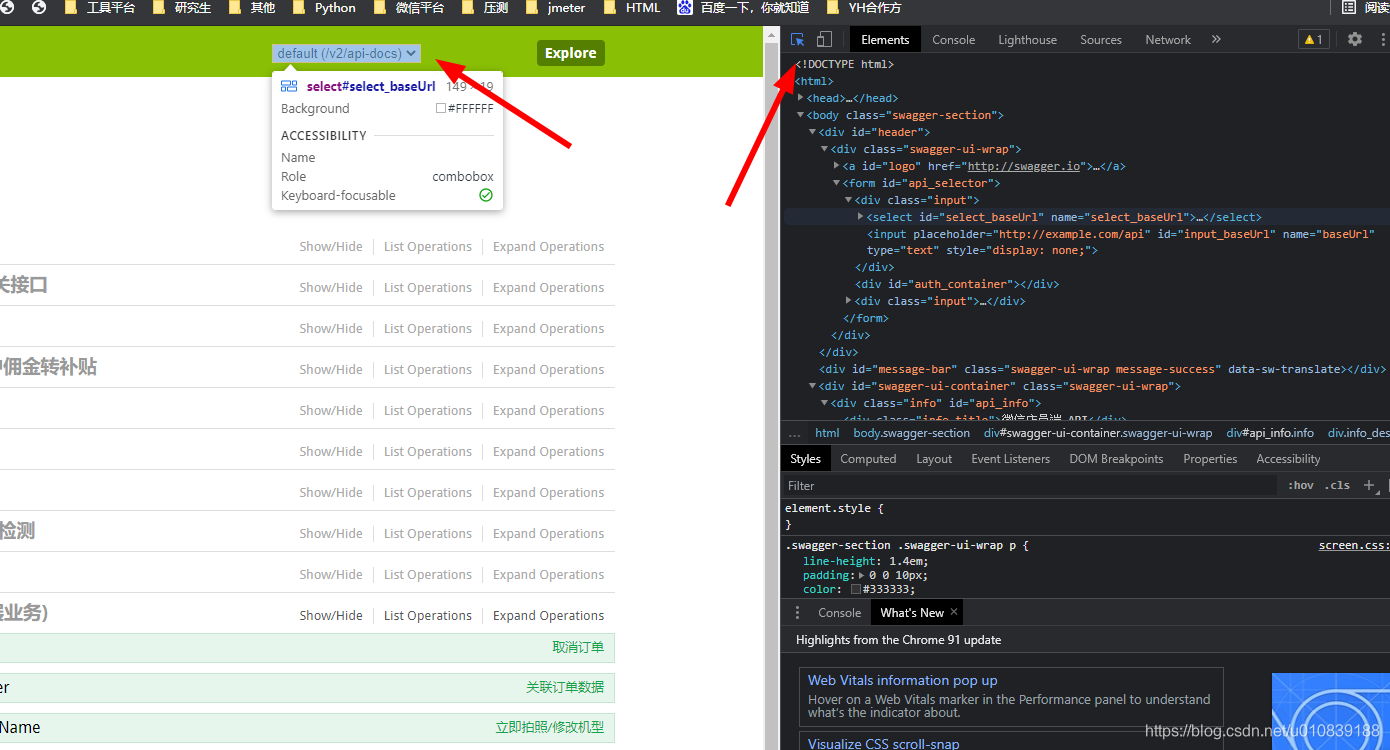Expand the a id logo node

837,166
